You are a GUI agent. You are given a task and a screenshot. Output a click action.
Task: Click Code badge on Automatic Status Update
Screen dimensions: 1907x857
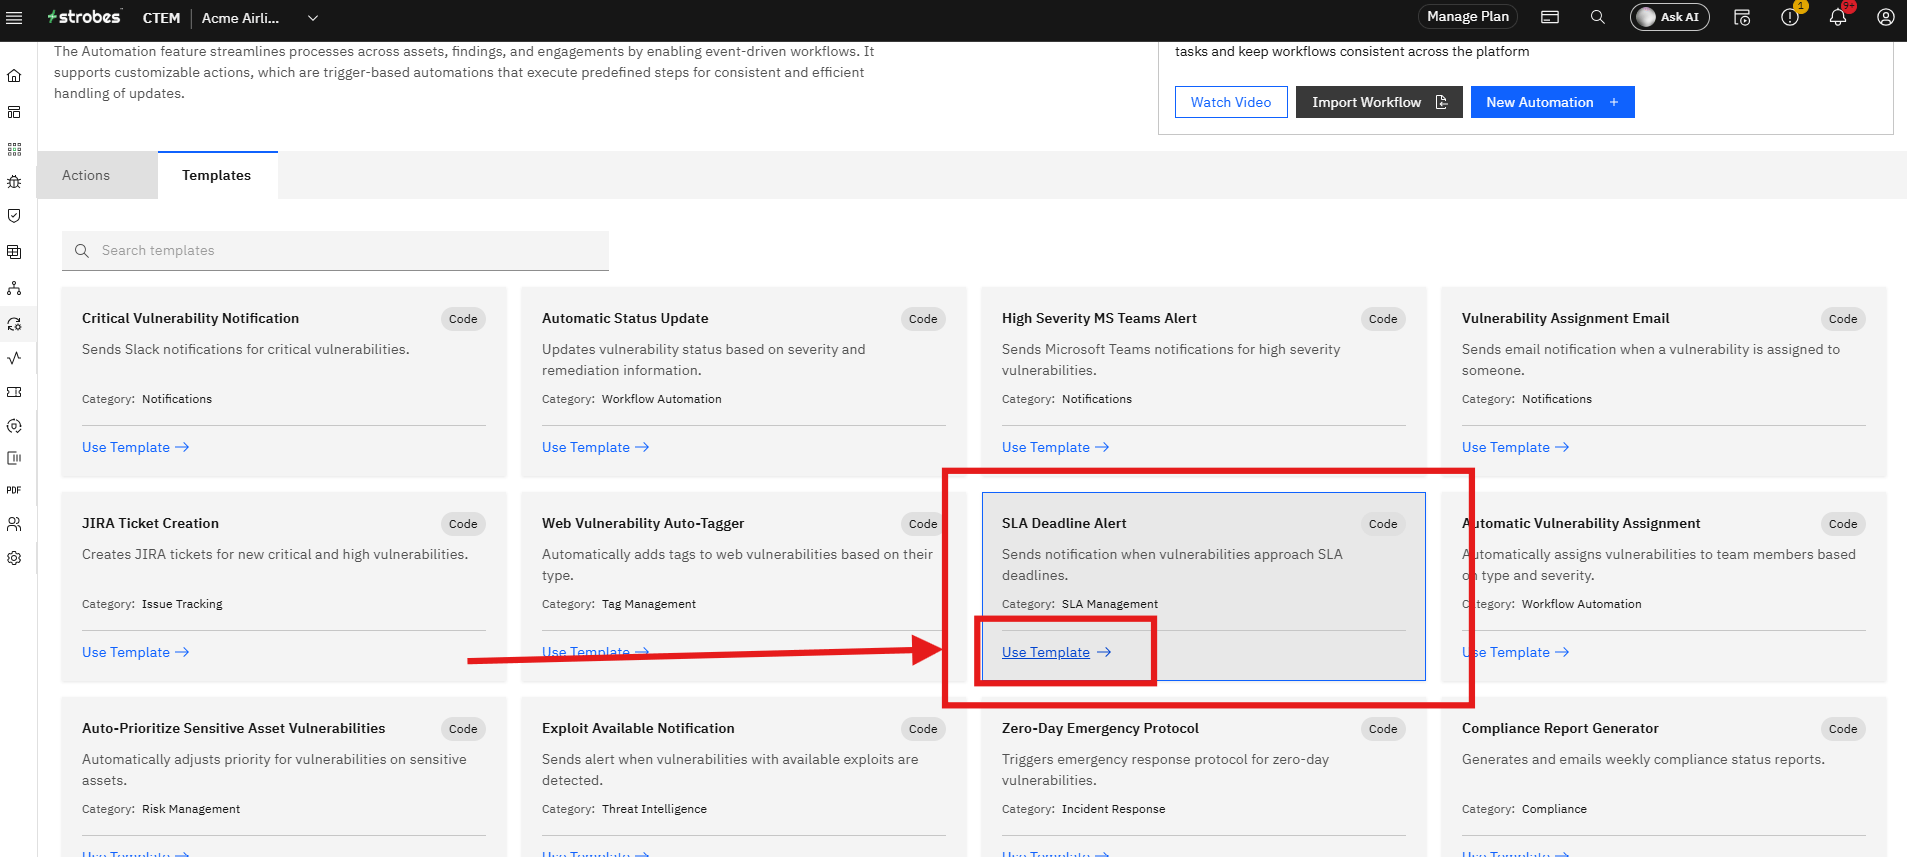point(923,319)
